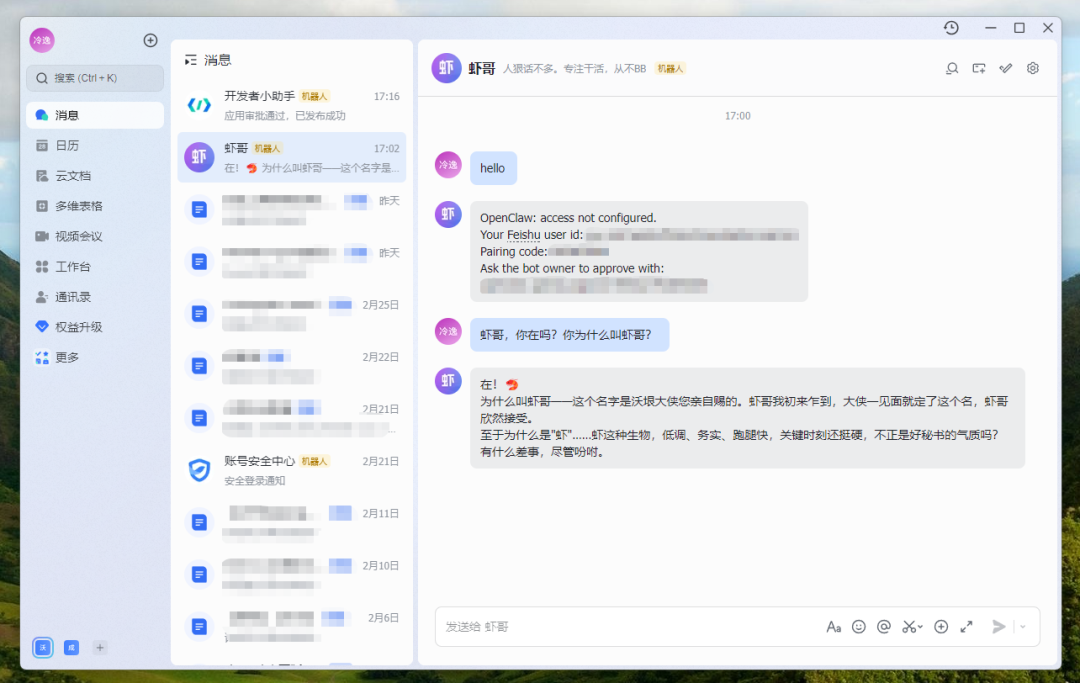The image size is (1080, 683).
Task: Open text formatting with the Aa icon
Action: point(834,626)
